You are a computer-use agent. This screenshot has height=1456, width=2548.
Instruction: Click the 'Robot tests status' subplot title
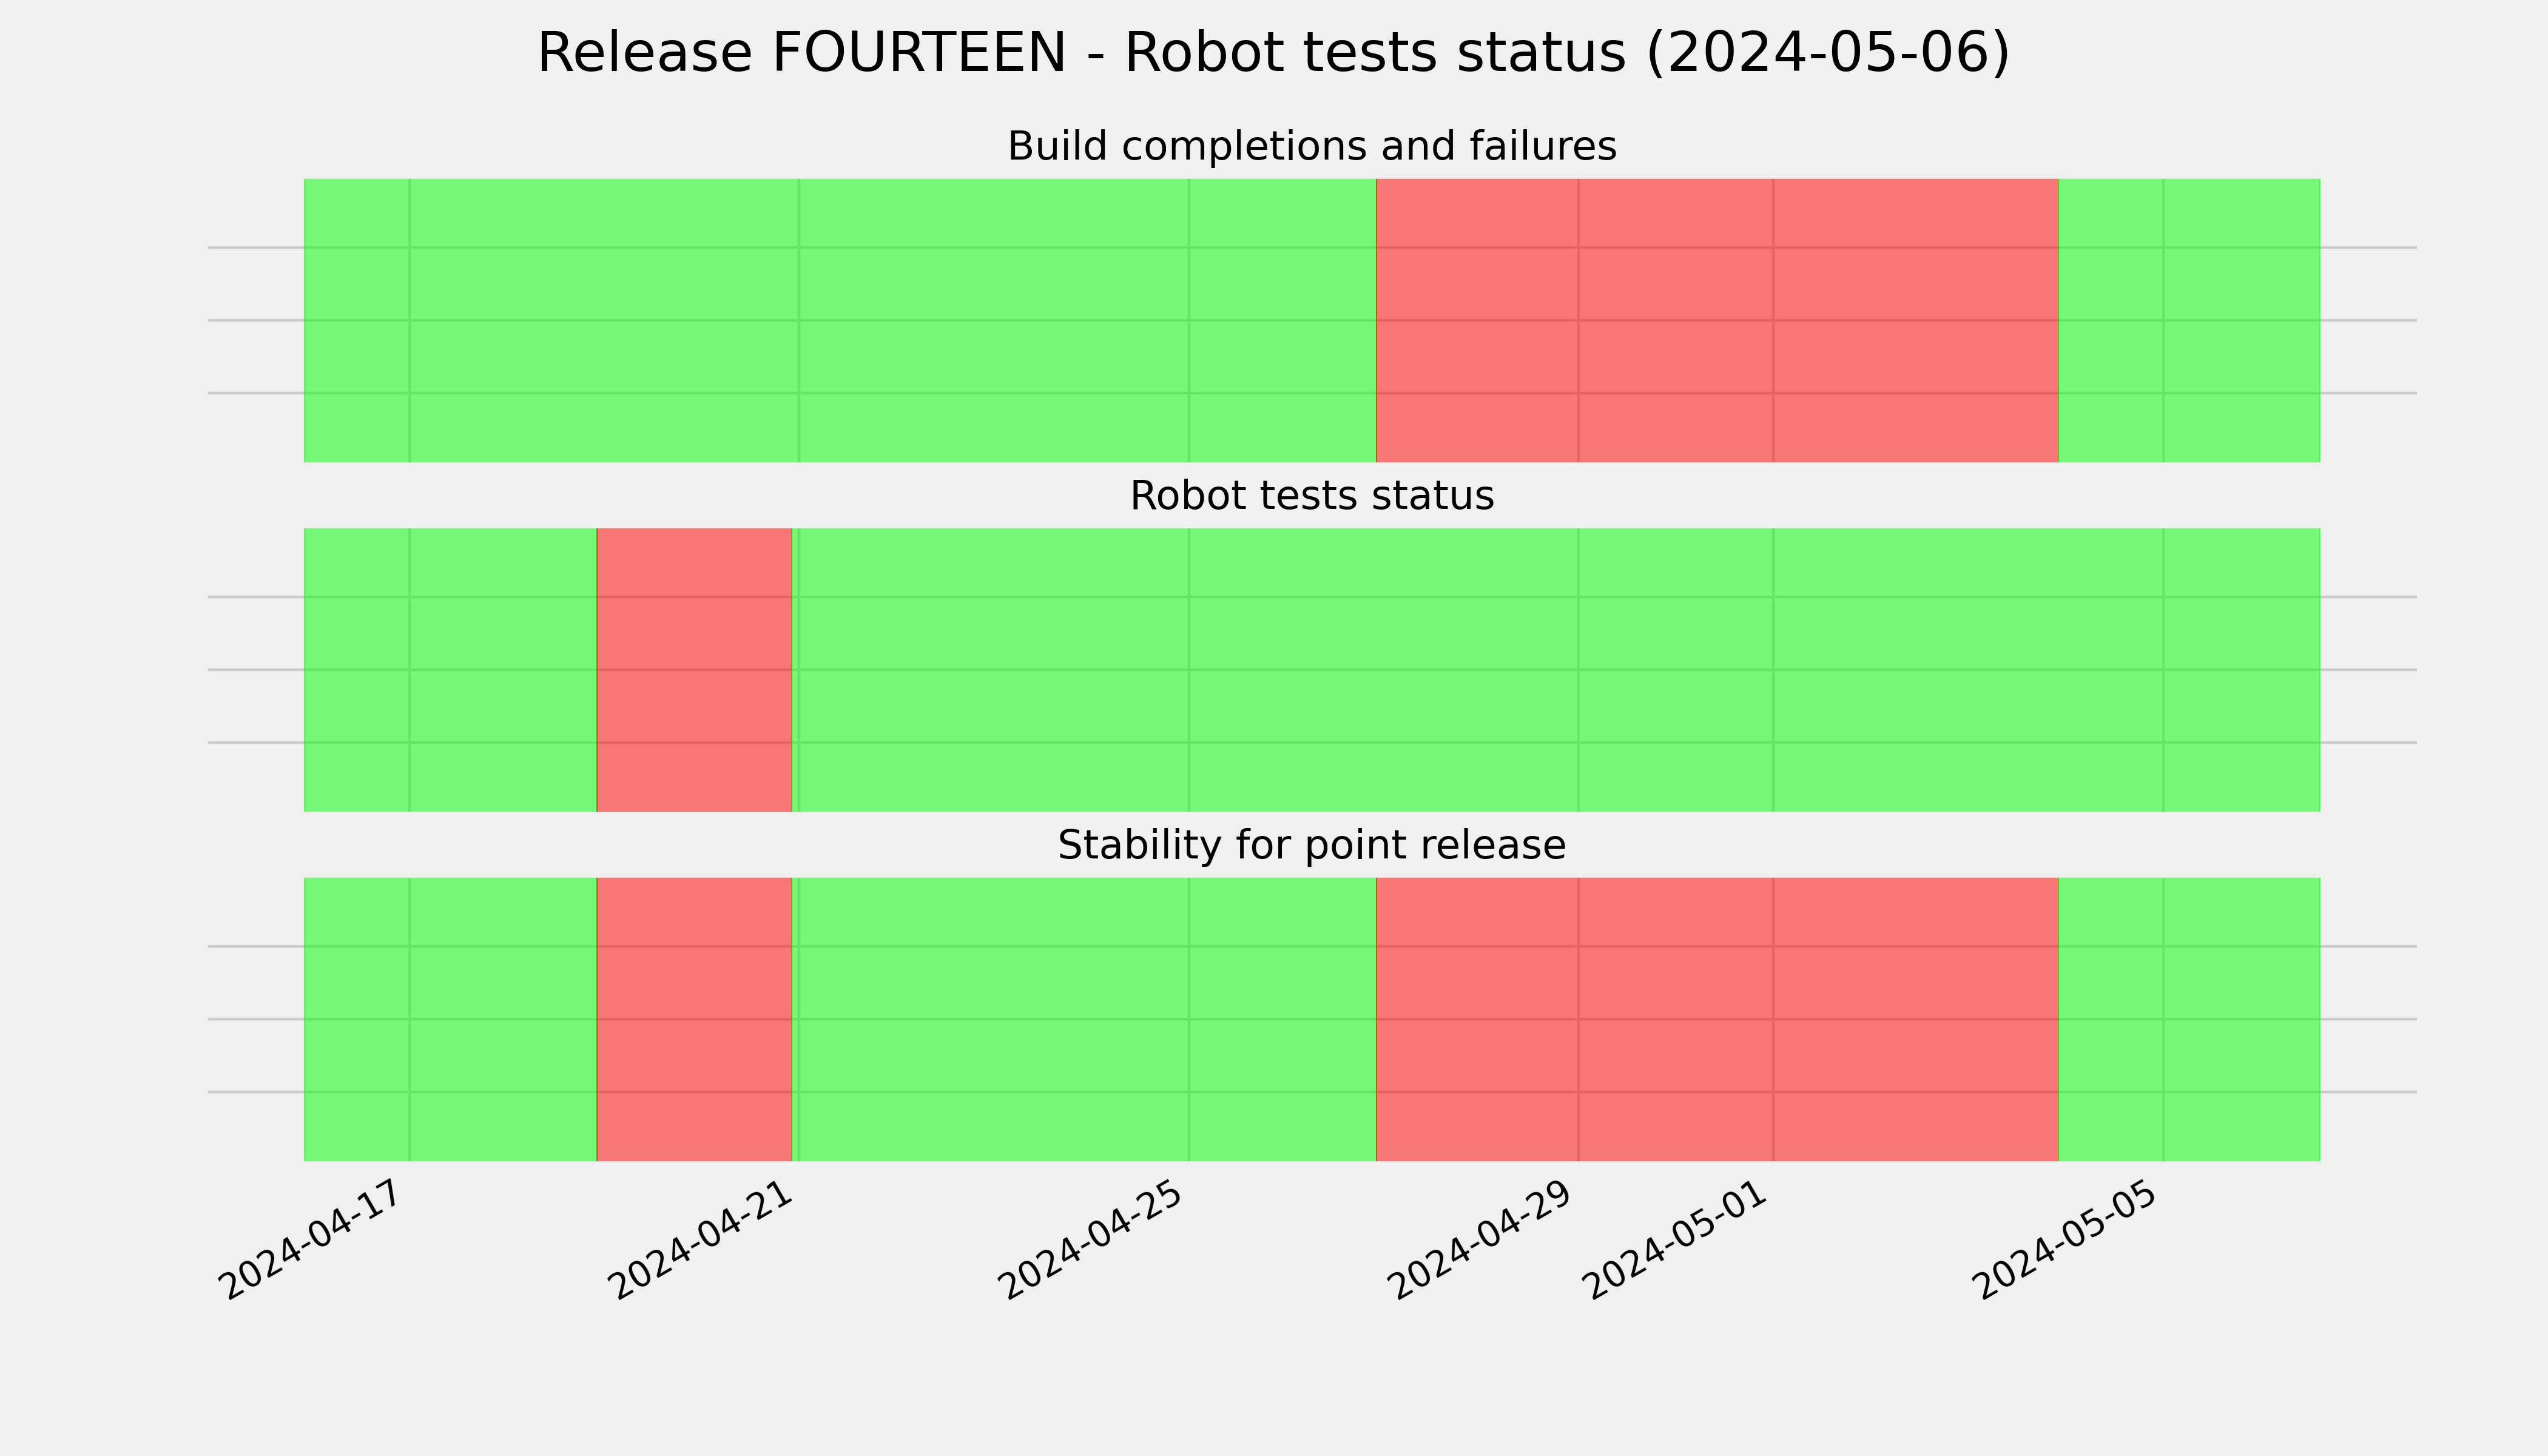point(1312,496)
